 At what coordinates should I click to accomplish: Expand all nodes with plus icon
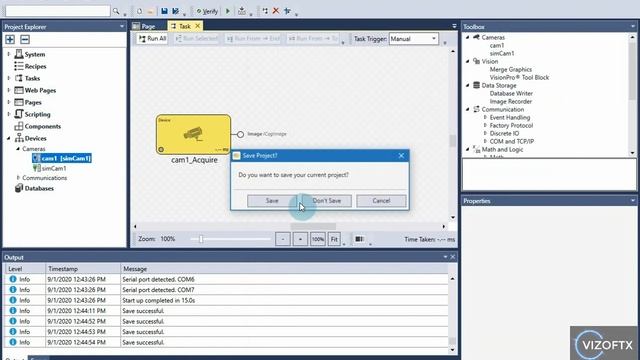(10, 40)
